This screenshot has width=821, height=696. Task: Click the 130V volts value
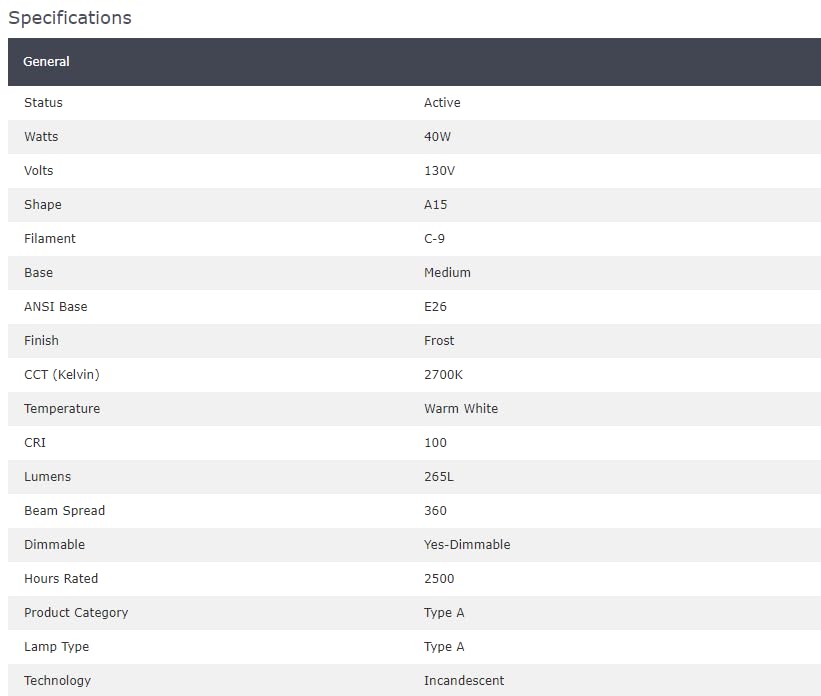point(439,171)
